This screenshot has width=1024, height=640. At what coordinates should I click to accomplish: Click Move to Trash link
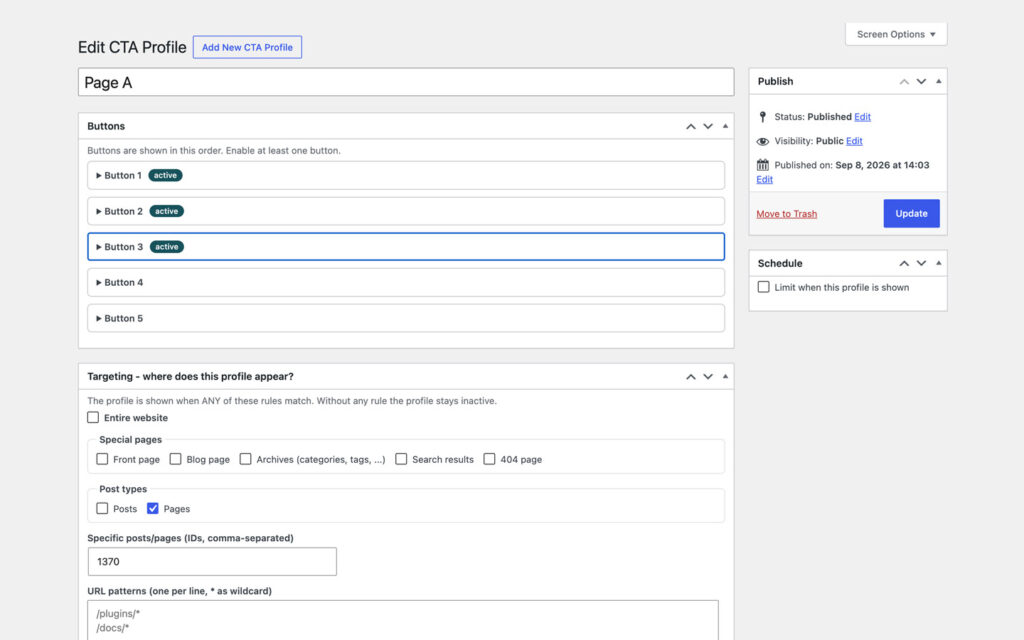(x=786, y=214)
